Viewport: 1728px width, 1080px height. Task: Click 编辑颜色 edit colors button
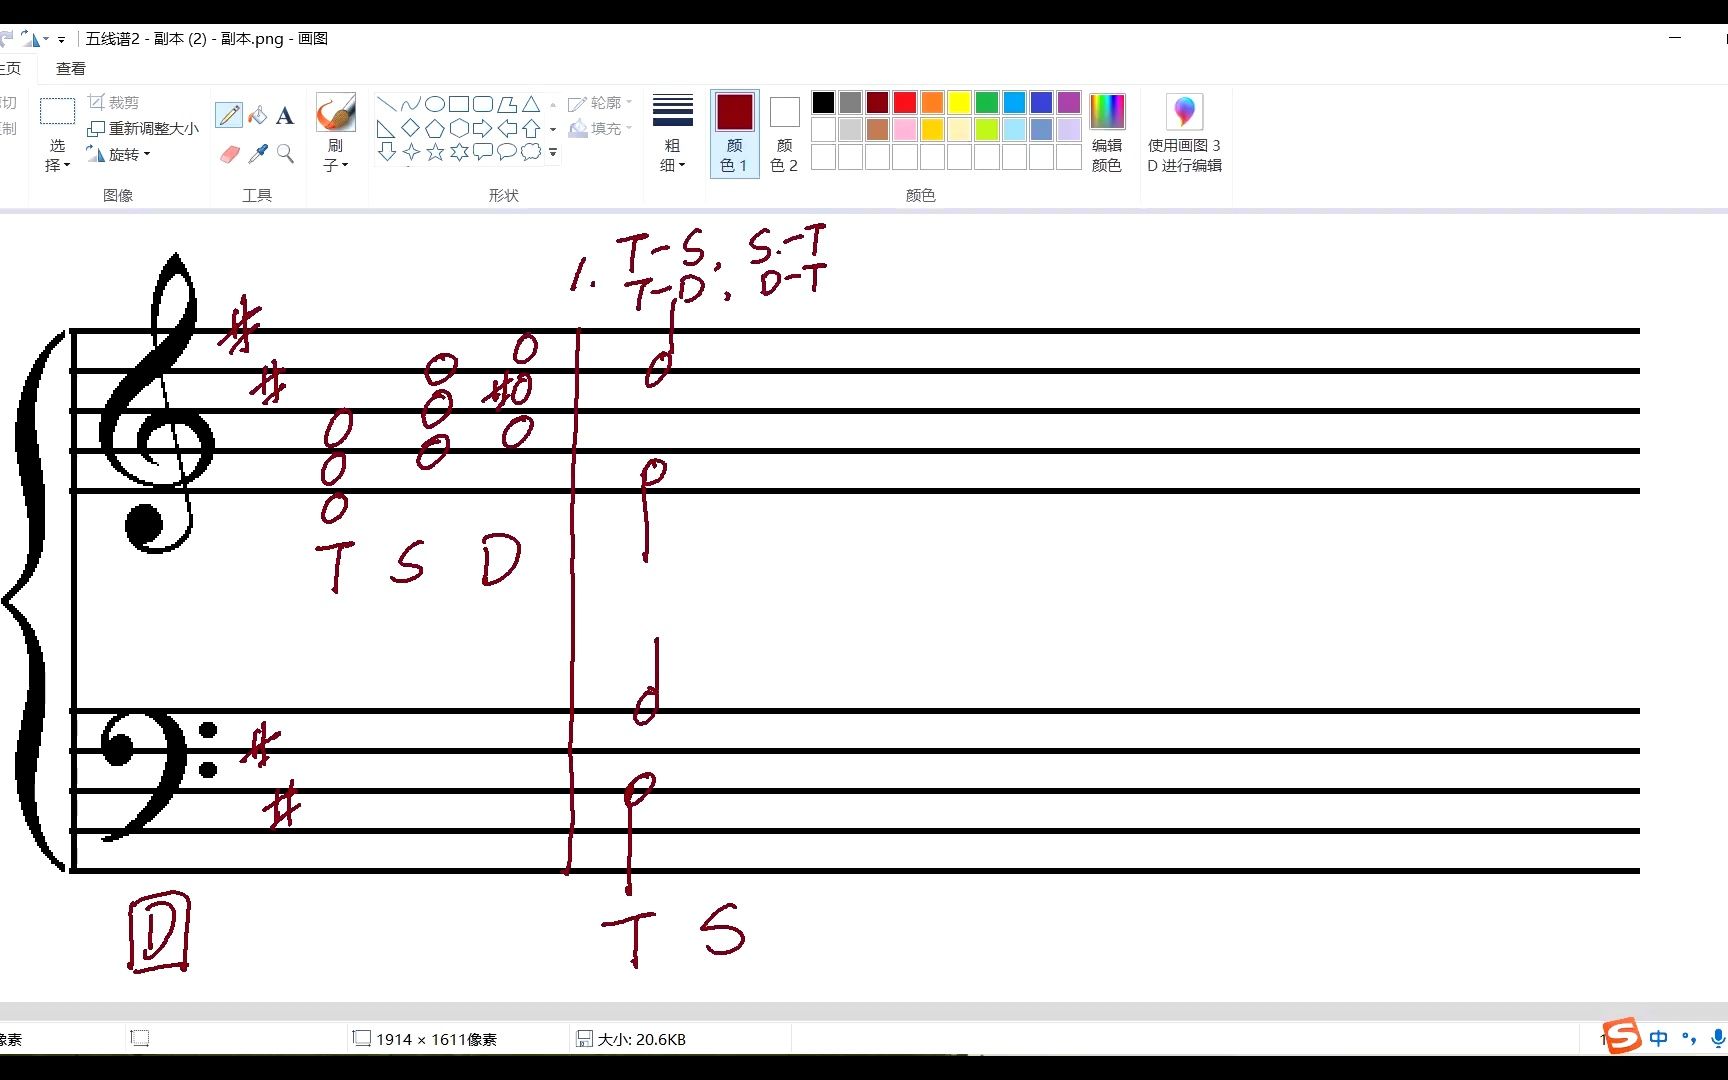1107,133
